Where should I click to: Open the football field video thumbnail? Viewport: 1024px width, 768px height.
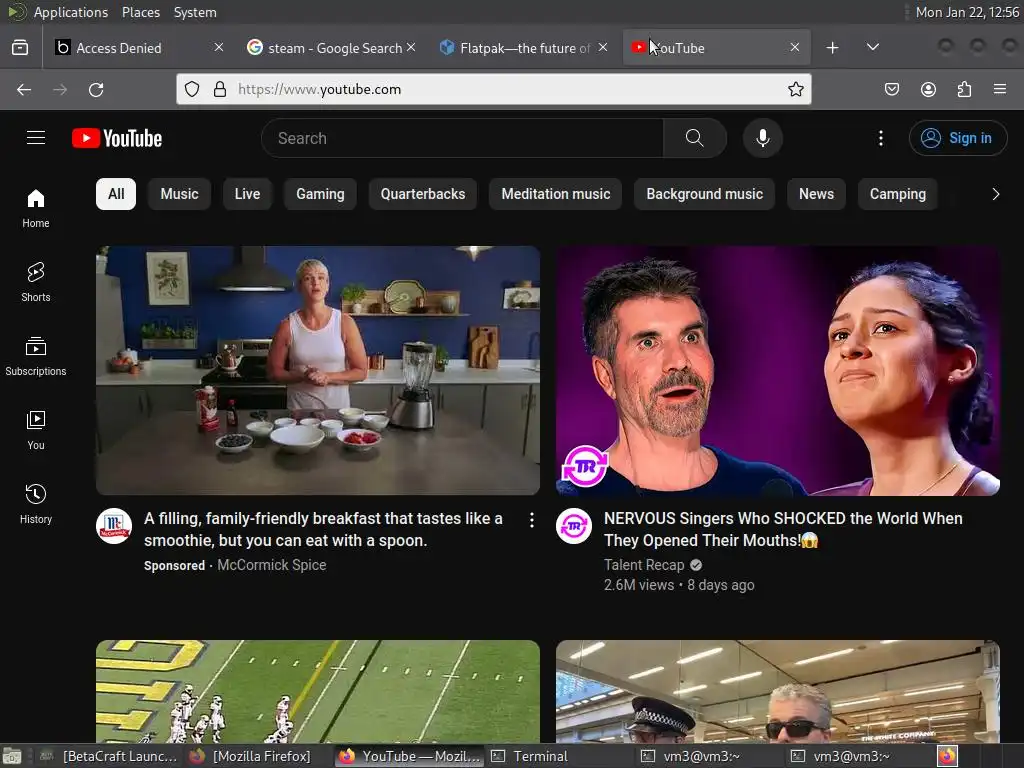pos(317,691)
